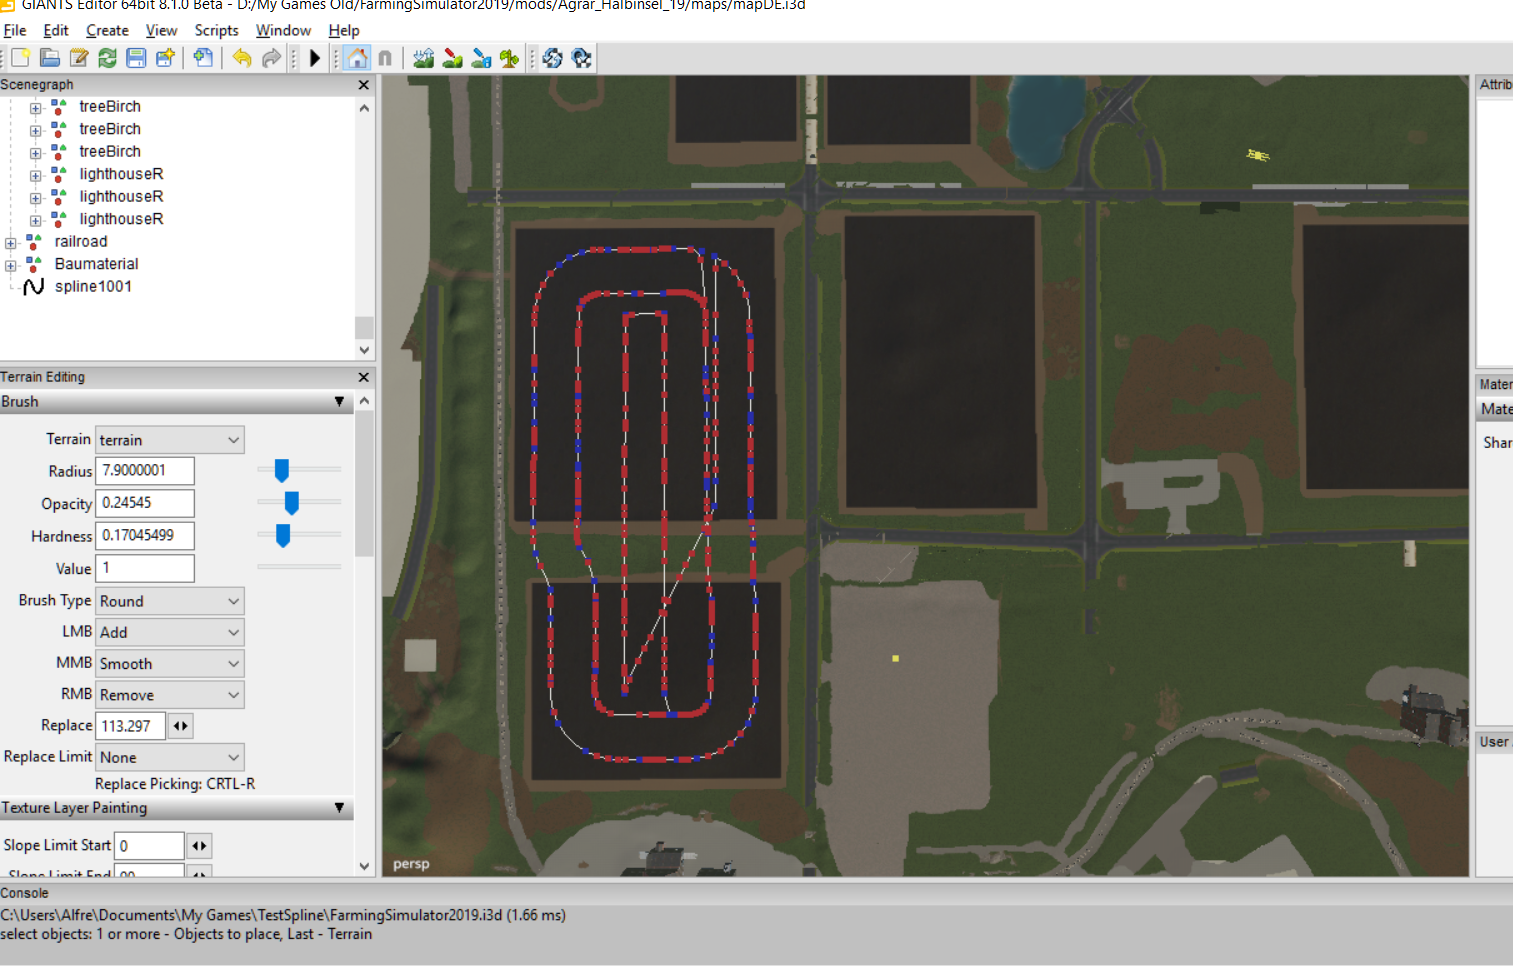Select spline1001 in the Scenegraph
This screenshot has height=966, width=1513.
(x=93, y=286)
